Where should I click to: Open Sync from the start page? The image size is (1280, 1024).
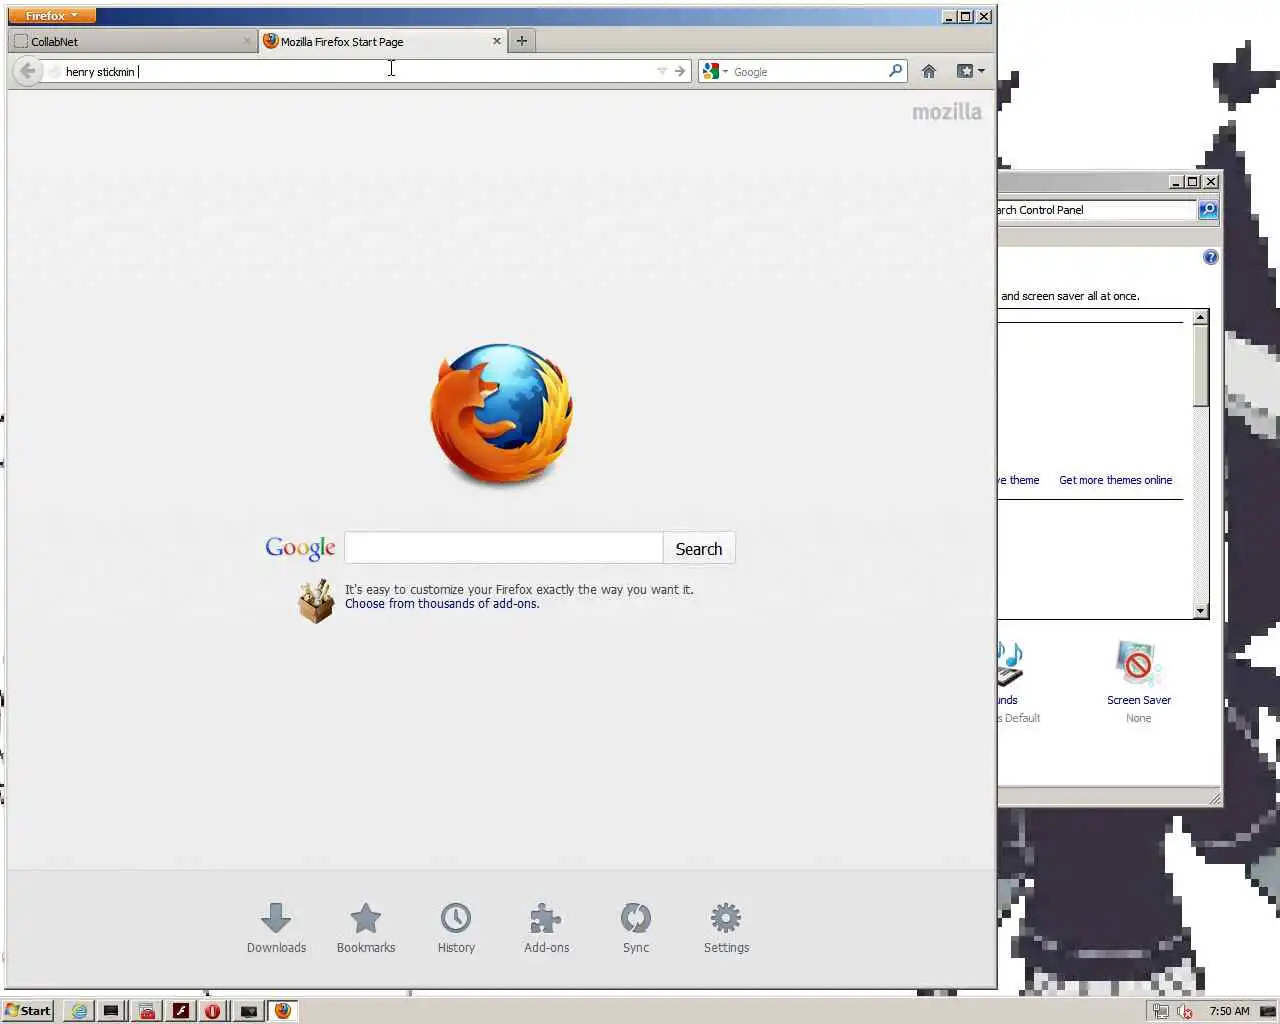tap(636, 928)
